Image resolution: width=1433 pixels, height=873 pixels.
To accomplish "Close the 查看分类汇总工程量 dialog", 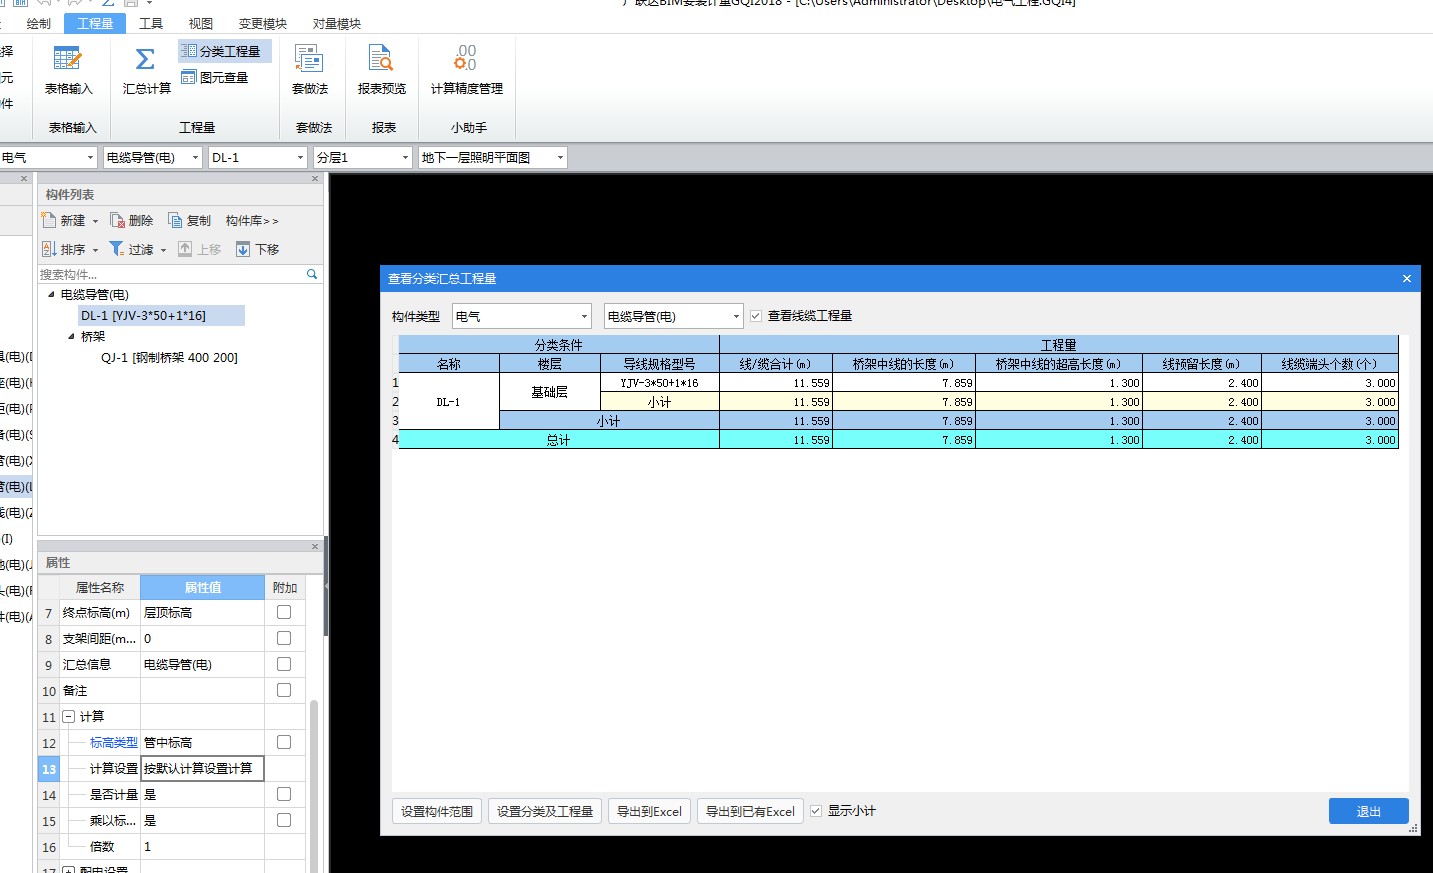I will click(x=1406, y=278).
